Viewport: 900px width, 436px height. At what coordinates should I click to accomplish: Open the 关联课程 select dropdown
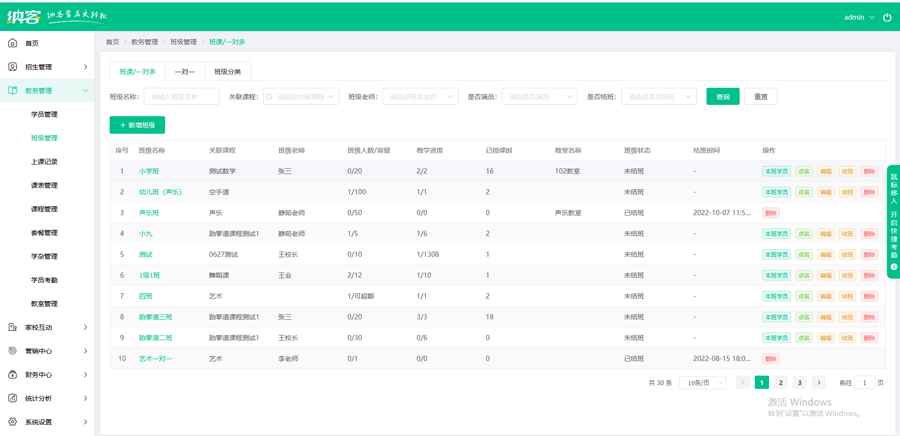point(301,96)
